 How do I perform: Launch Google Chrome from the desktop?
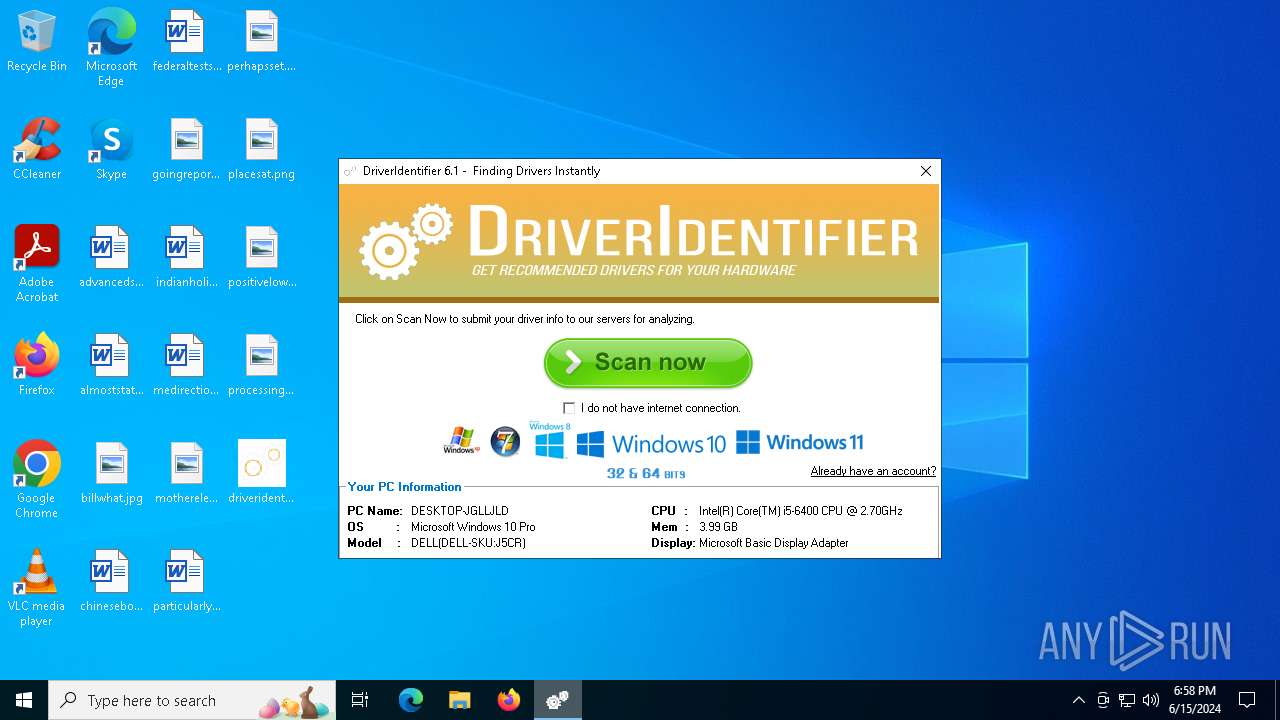(37, 480)
